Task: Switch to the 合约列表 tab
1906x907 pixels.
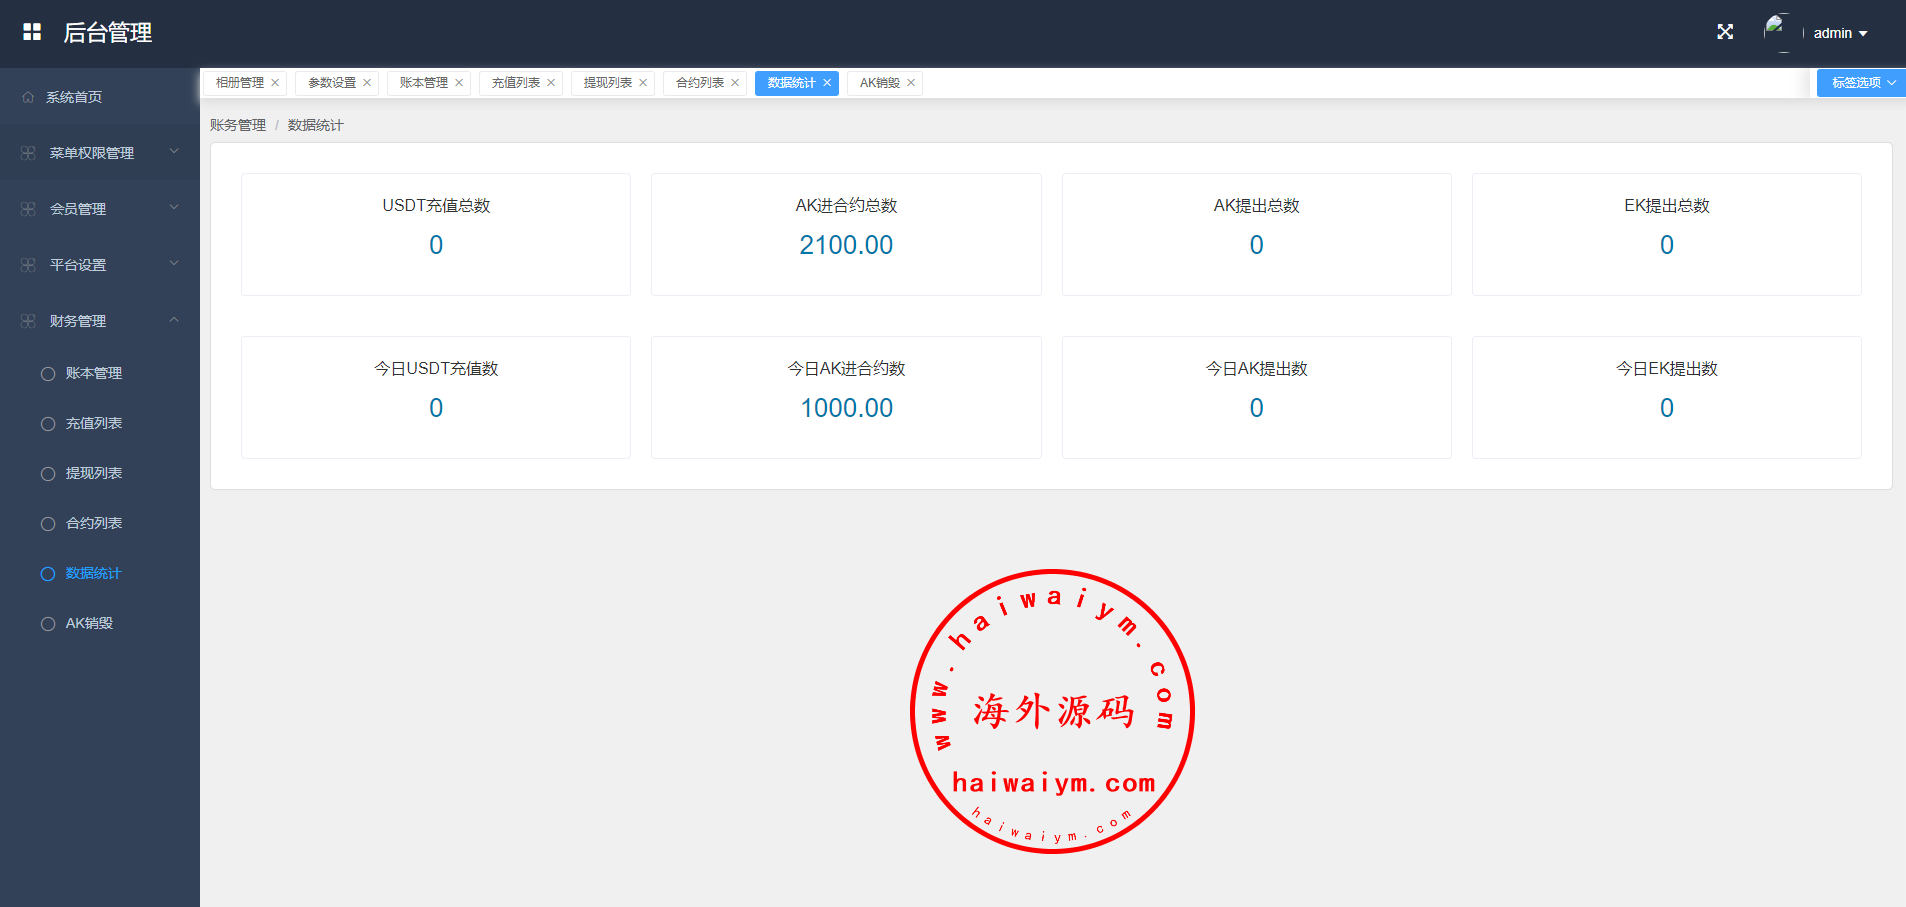Action: tap(699, 83)
